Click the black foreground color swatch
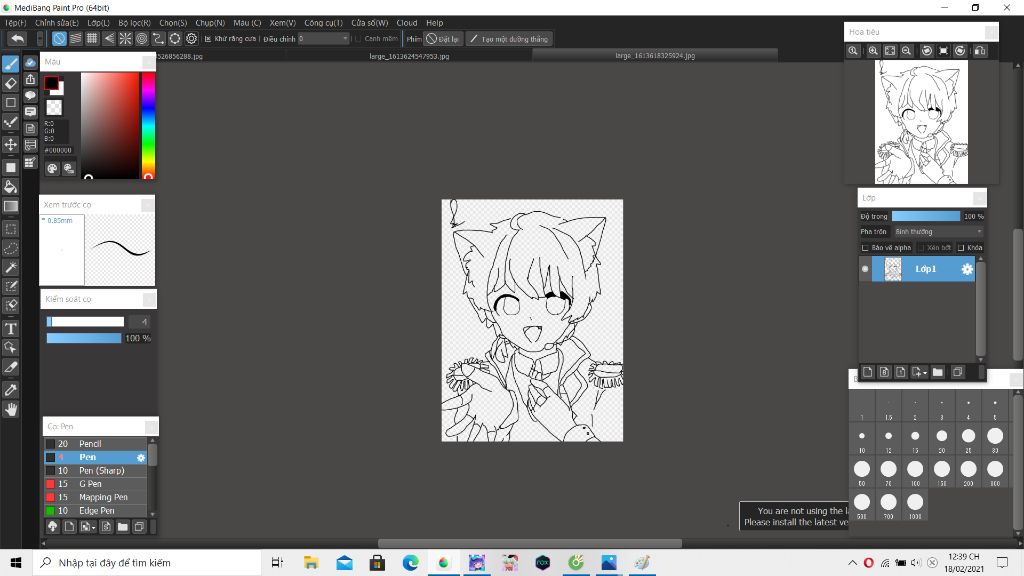The image size is (1024, 576). tap(51, 83)
